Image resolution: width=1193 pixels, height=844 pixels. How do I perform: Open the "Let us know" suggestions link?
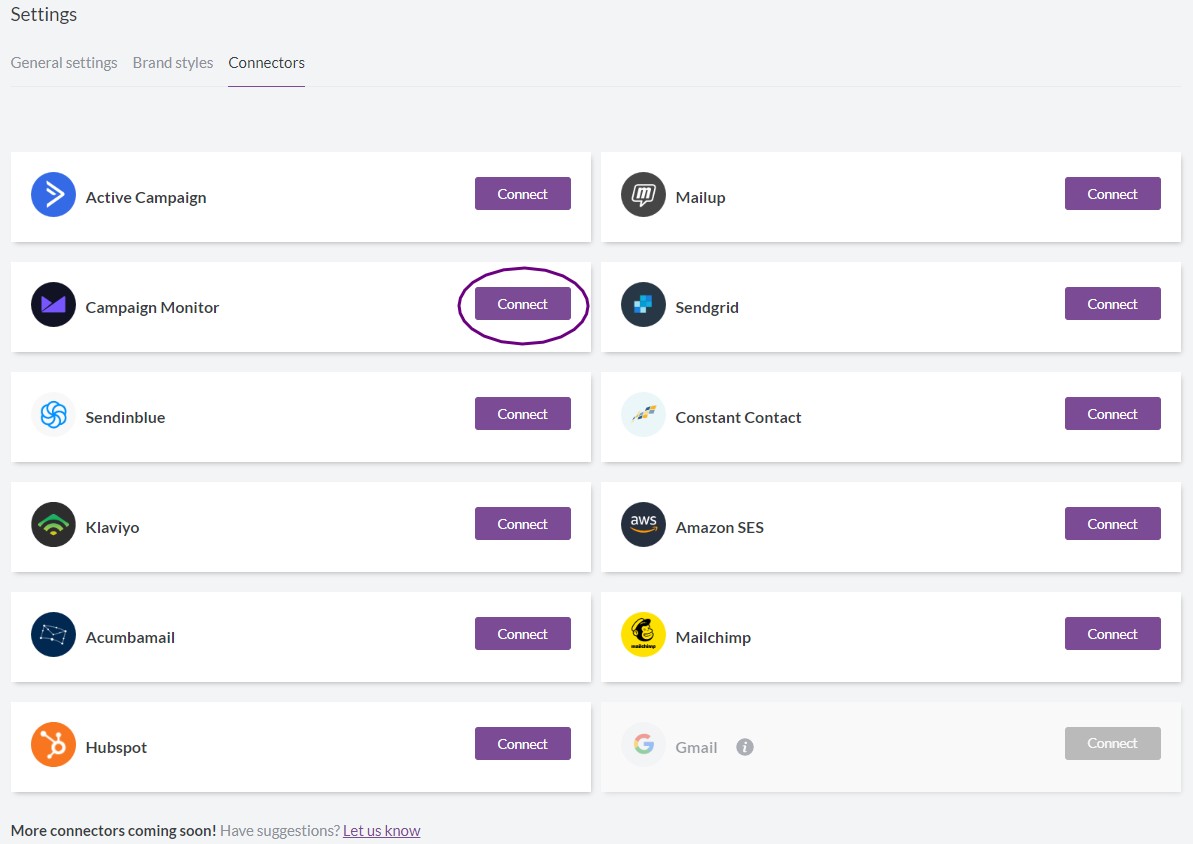(381, 830)
